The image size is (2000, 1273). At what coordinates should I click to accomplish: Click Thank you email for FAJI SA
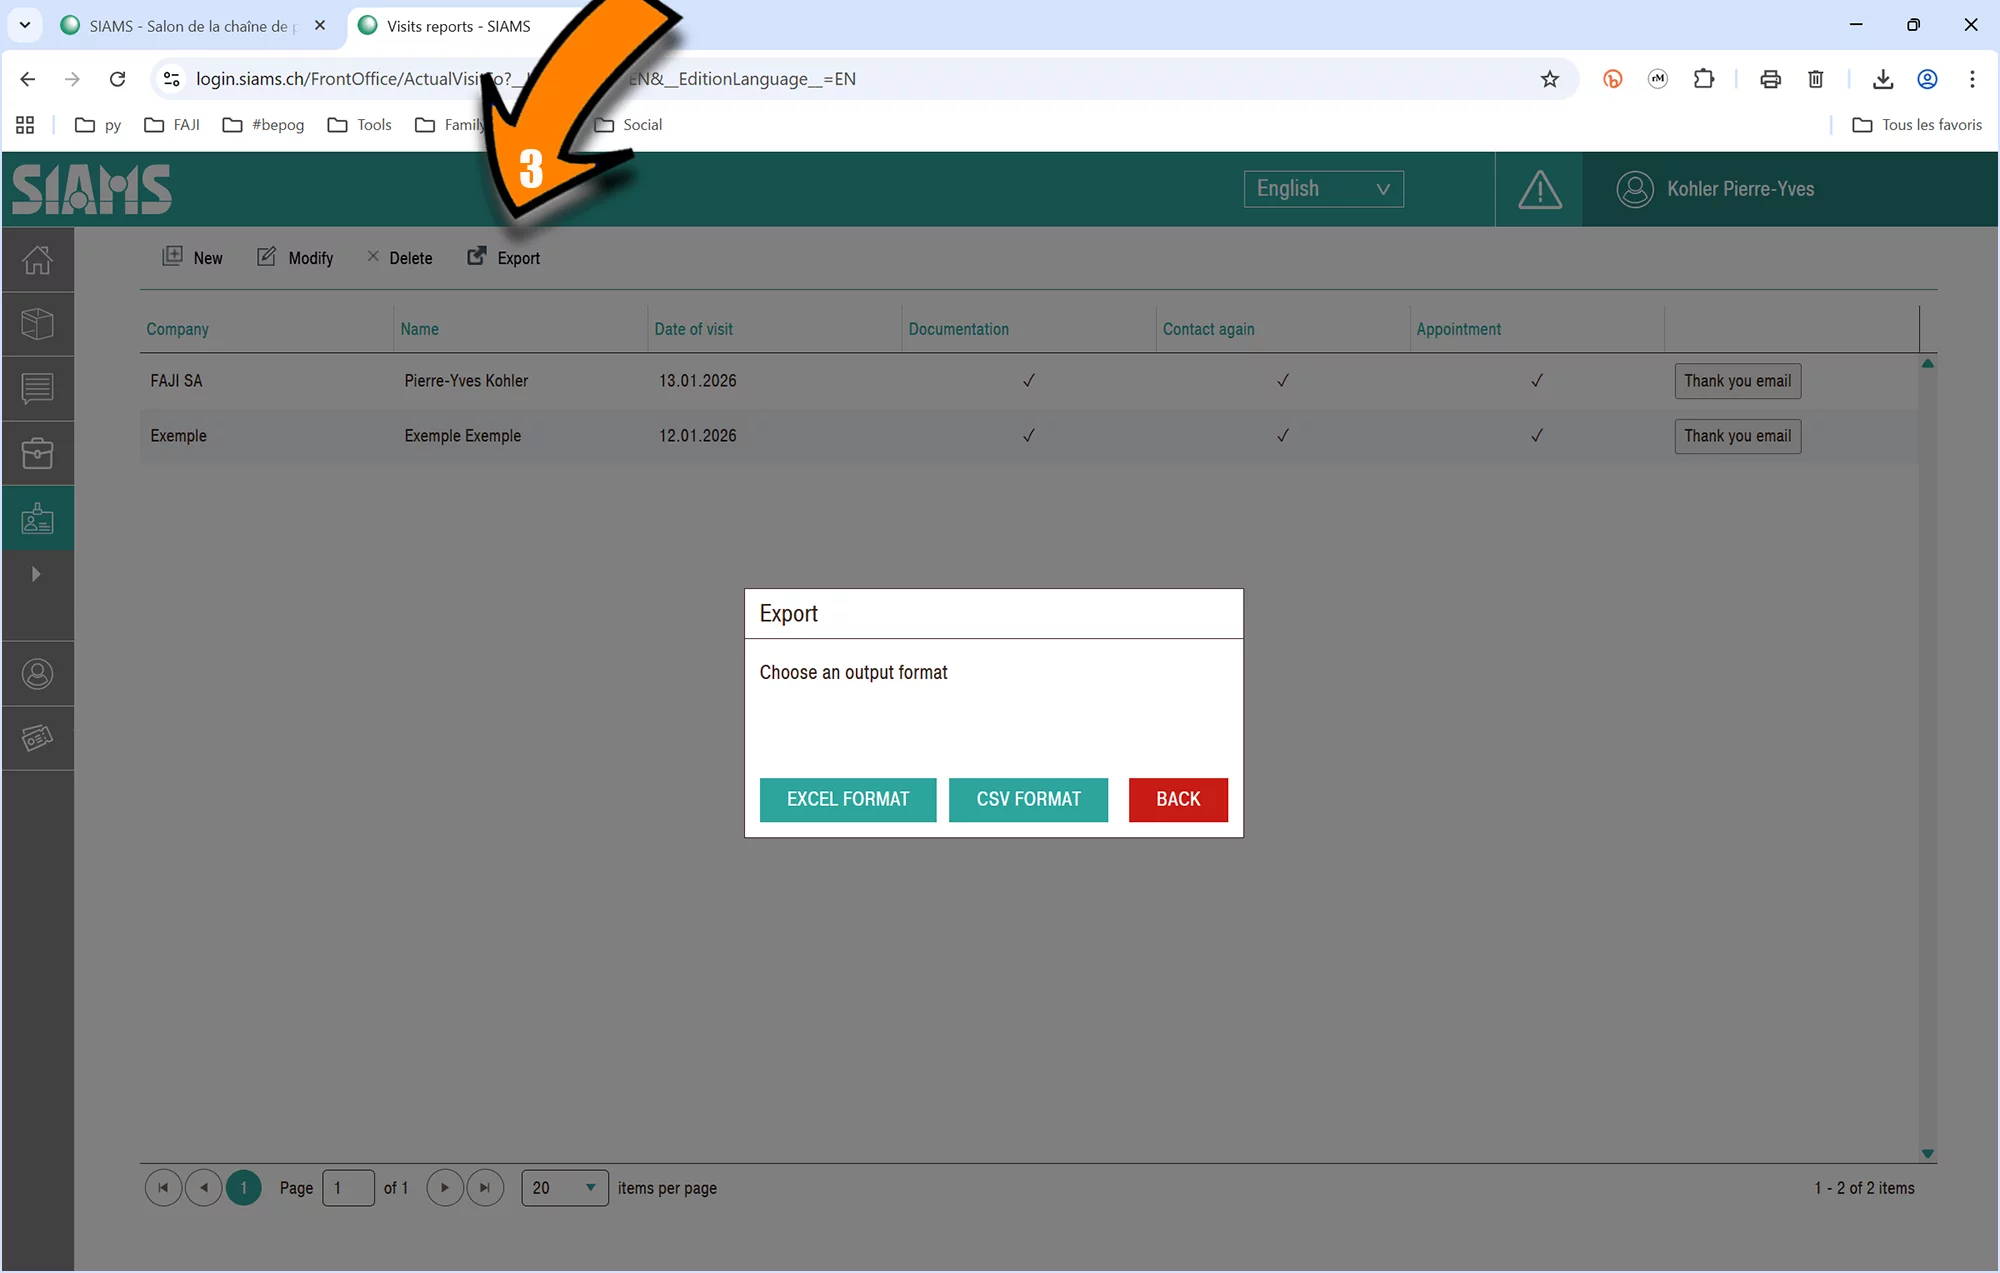click(1736, 381)
